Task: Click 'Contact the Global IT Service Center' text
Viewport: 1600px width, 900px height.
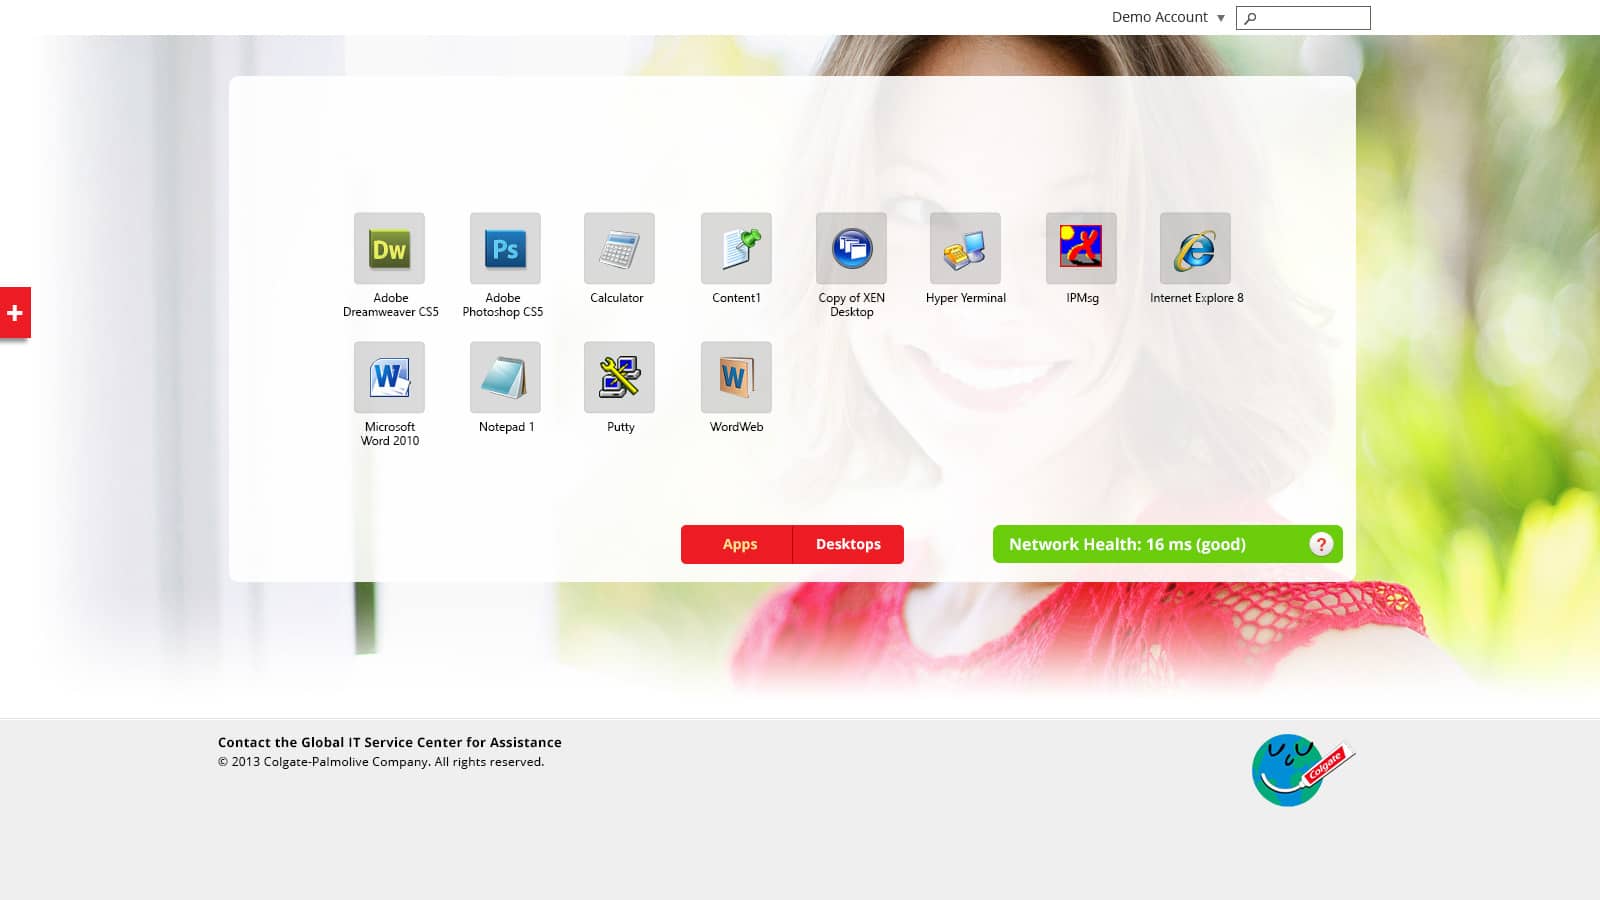Action: 390,742
